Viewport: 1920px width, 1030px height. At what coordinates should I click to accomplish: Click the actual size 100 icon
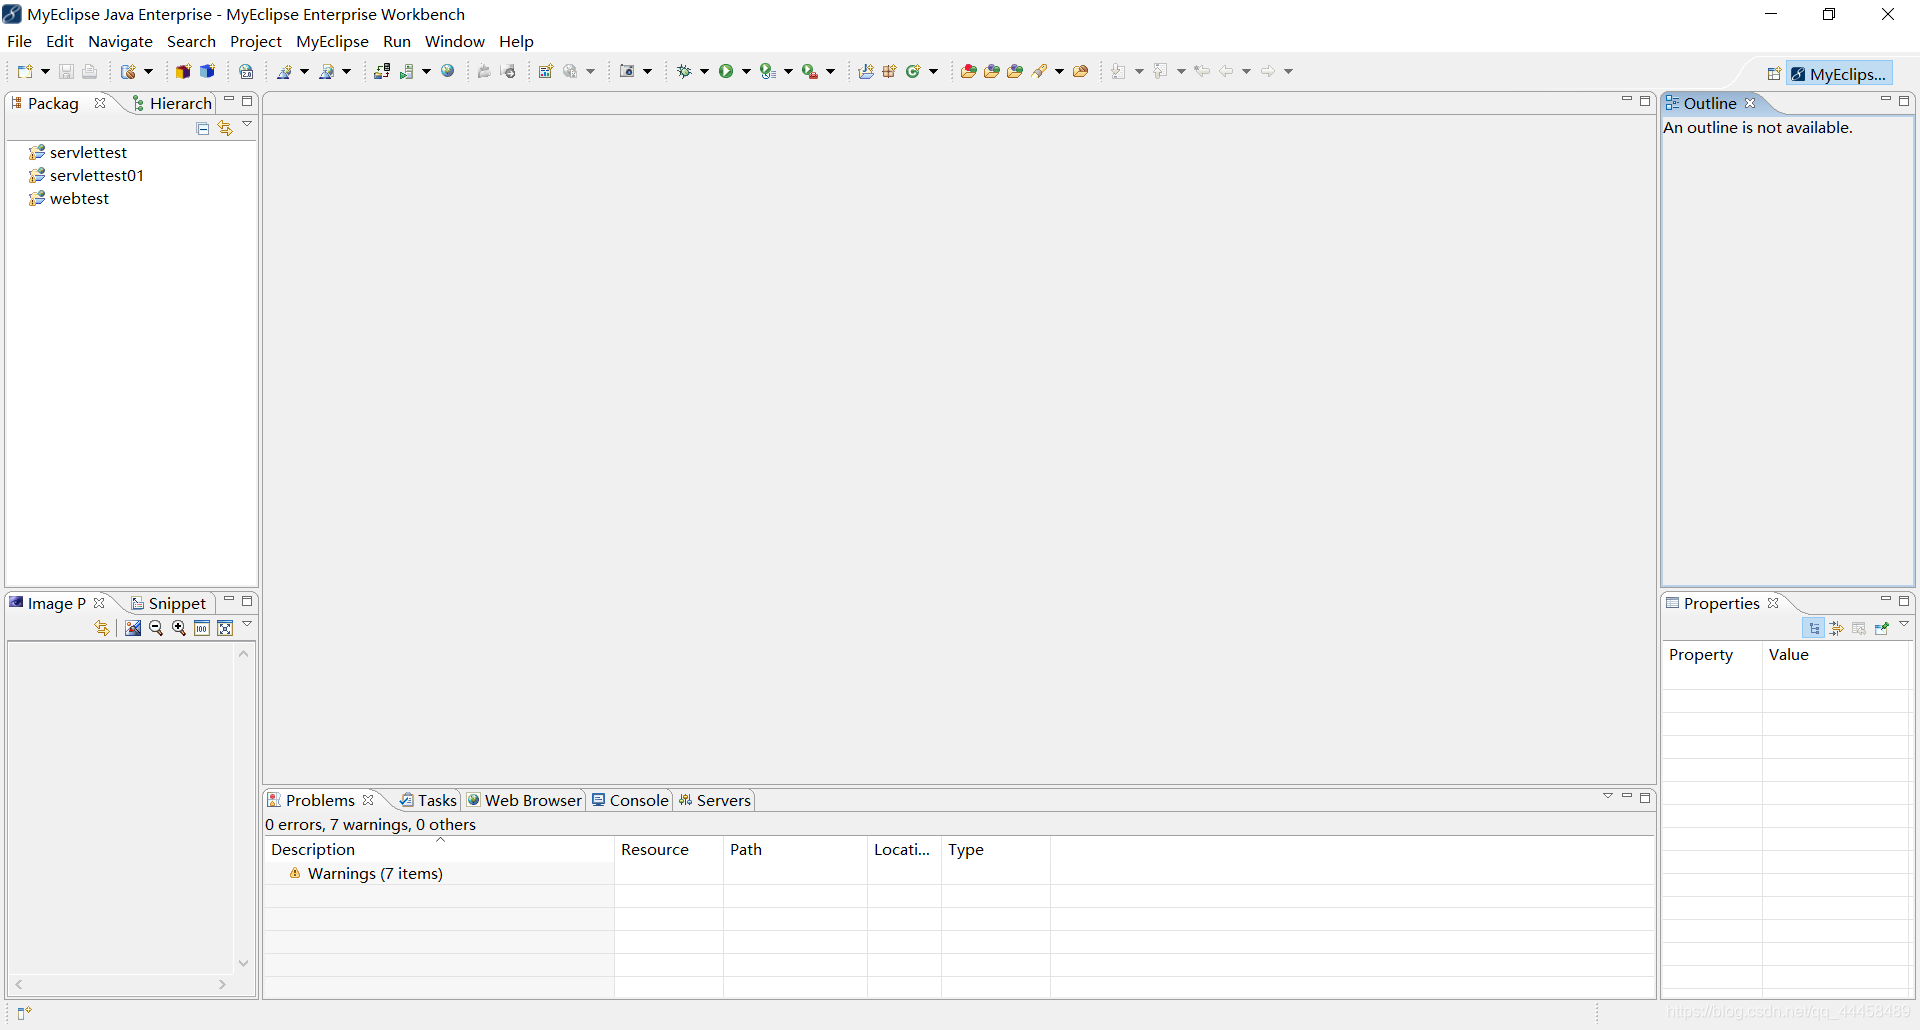pos(202,628)
